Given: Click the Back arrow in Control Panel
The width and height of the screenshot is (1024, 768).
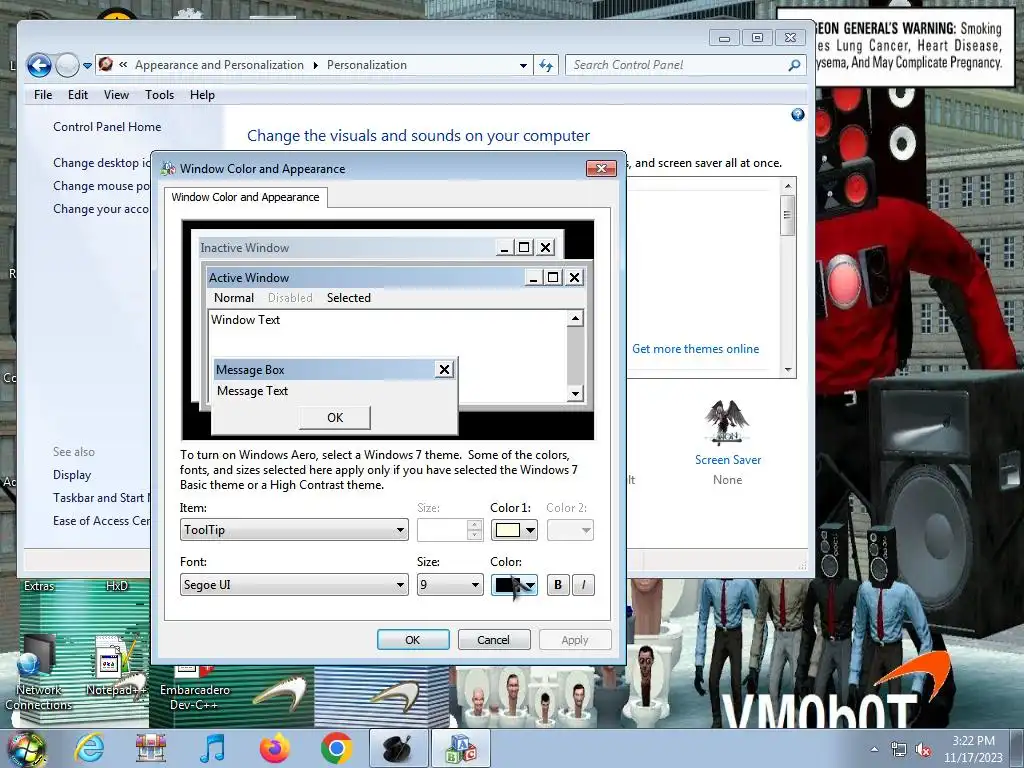Looking at the screenshot, I should [39, 65].
